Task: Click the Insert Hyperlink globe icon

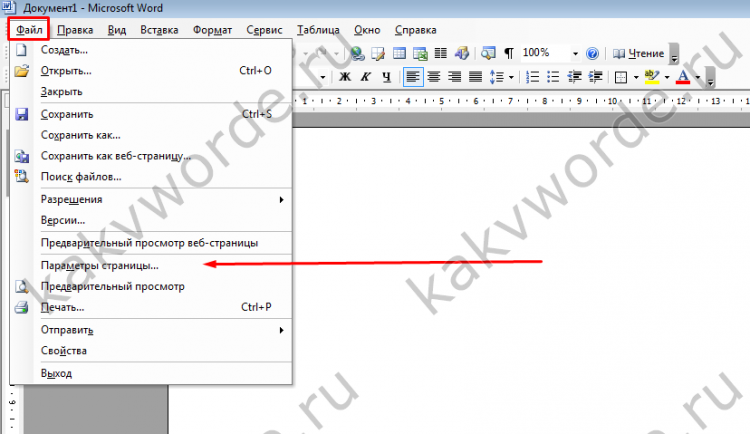Action: coord(357,53)
